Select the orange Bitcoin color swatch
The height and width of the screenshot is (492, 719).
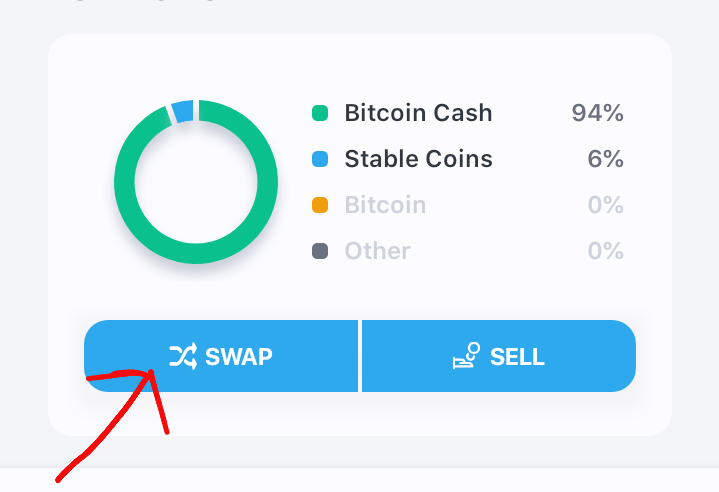tap(320, 205)
